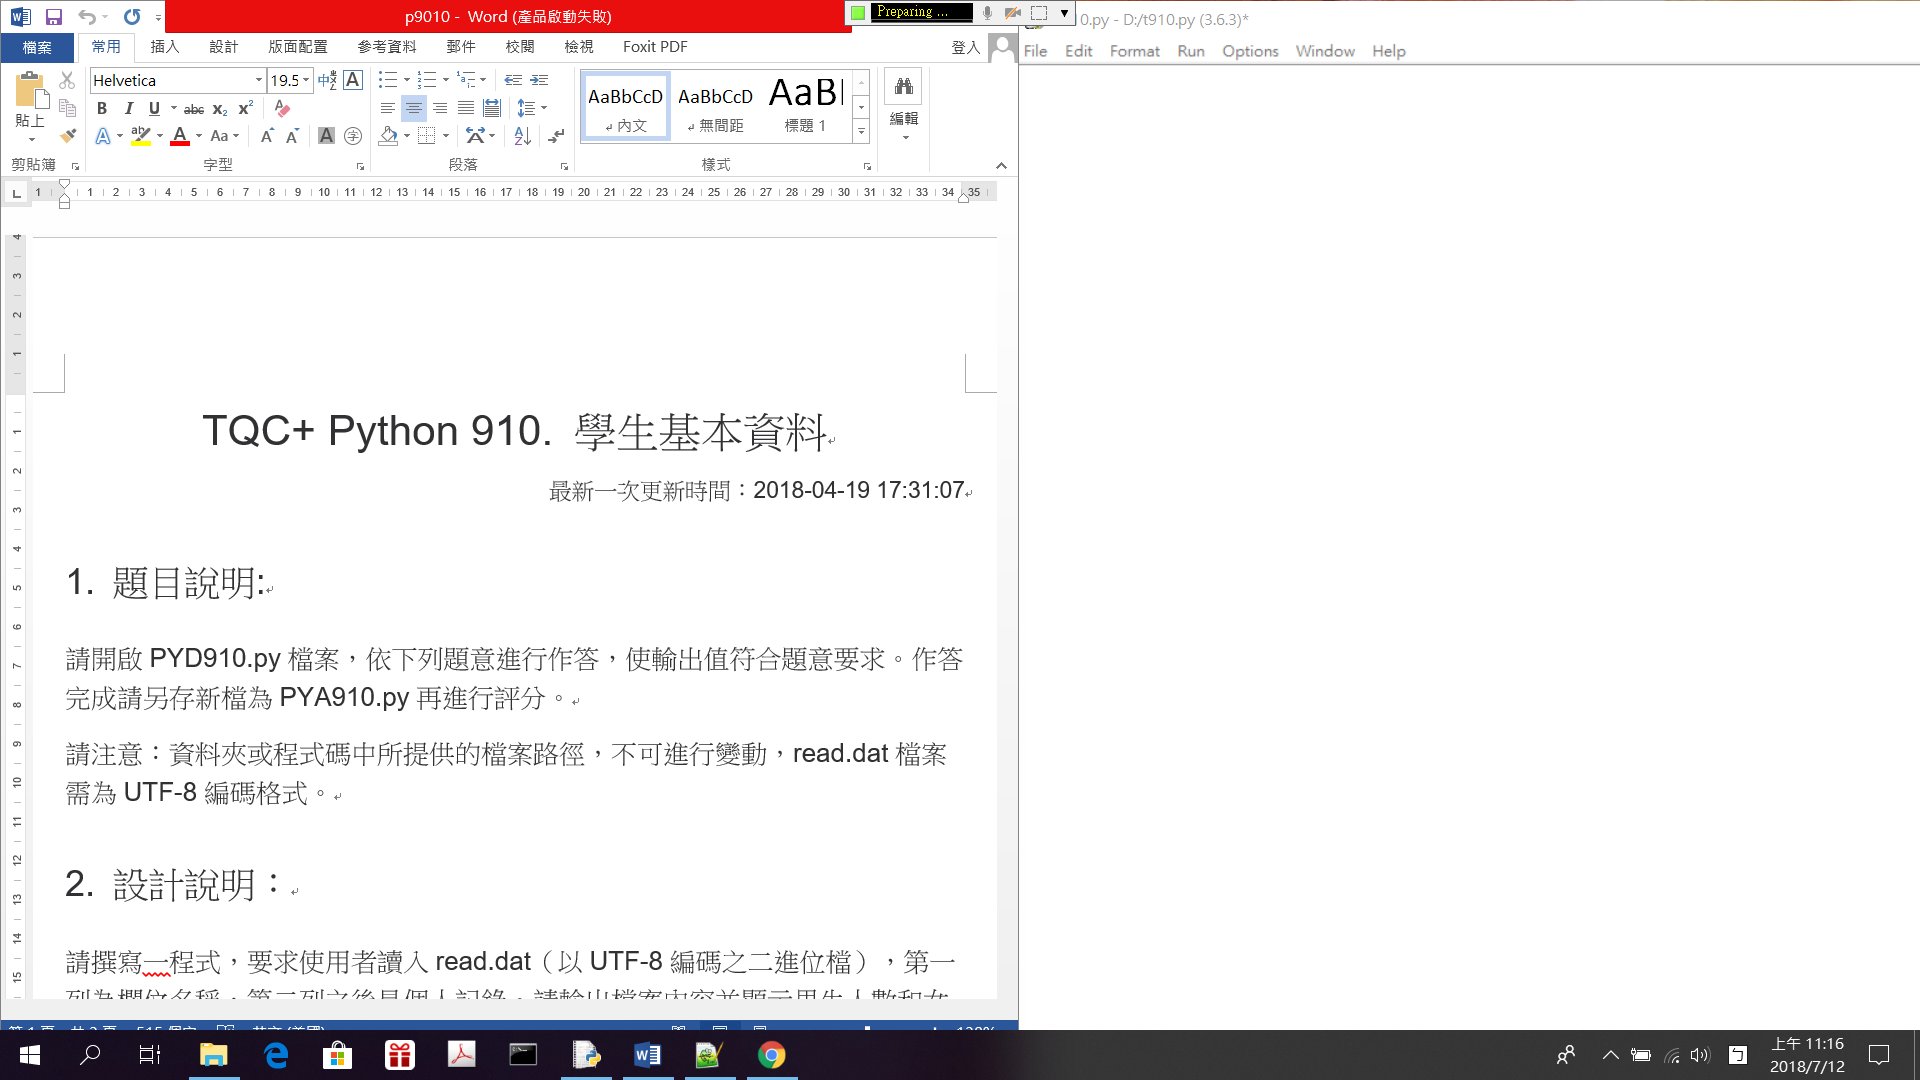The image size is (1920, 1080).
Task: Open the Run menu in IDLE window
Action: click(x=1190, y=51)
